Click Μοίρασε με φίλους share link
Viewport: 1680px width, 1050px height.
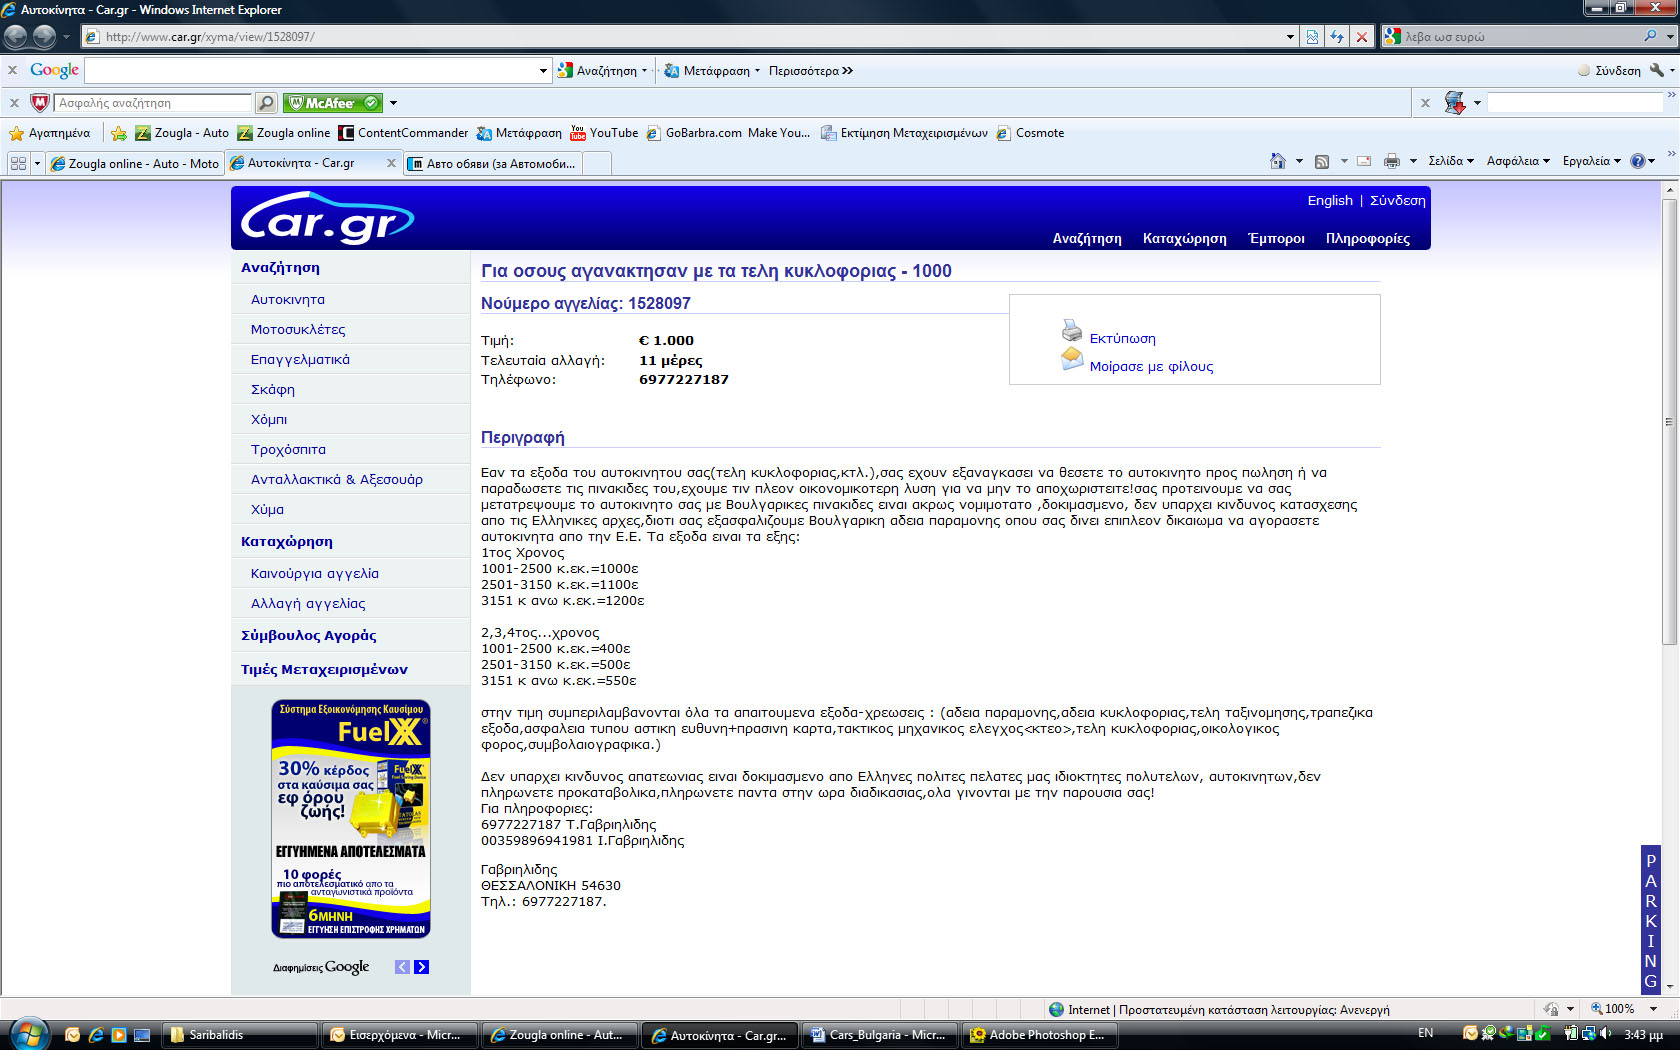tap(1151, 367)
